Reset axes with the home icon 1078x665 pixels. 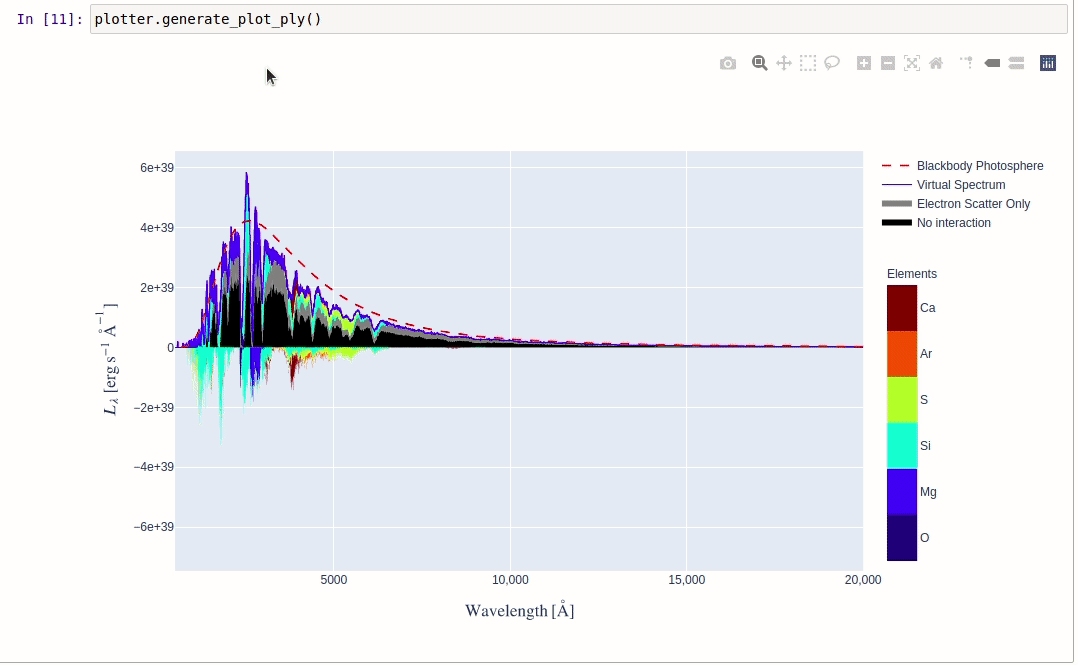tap(935, 62)
